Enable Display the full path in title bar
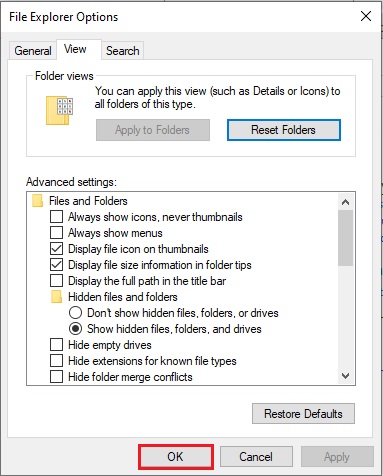Screen dimensions: 383x476 tap(56, 281)
